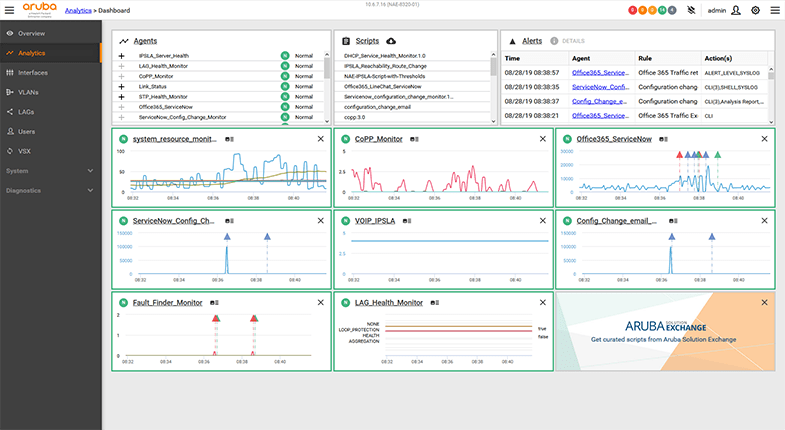Expand the System sidebar section
This screenshot has width=785, height=430.
(x=50, y=171)
